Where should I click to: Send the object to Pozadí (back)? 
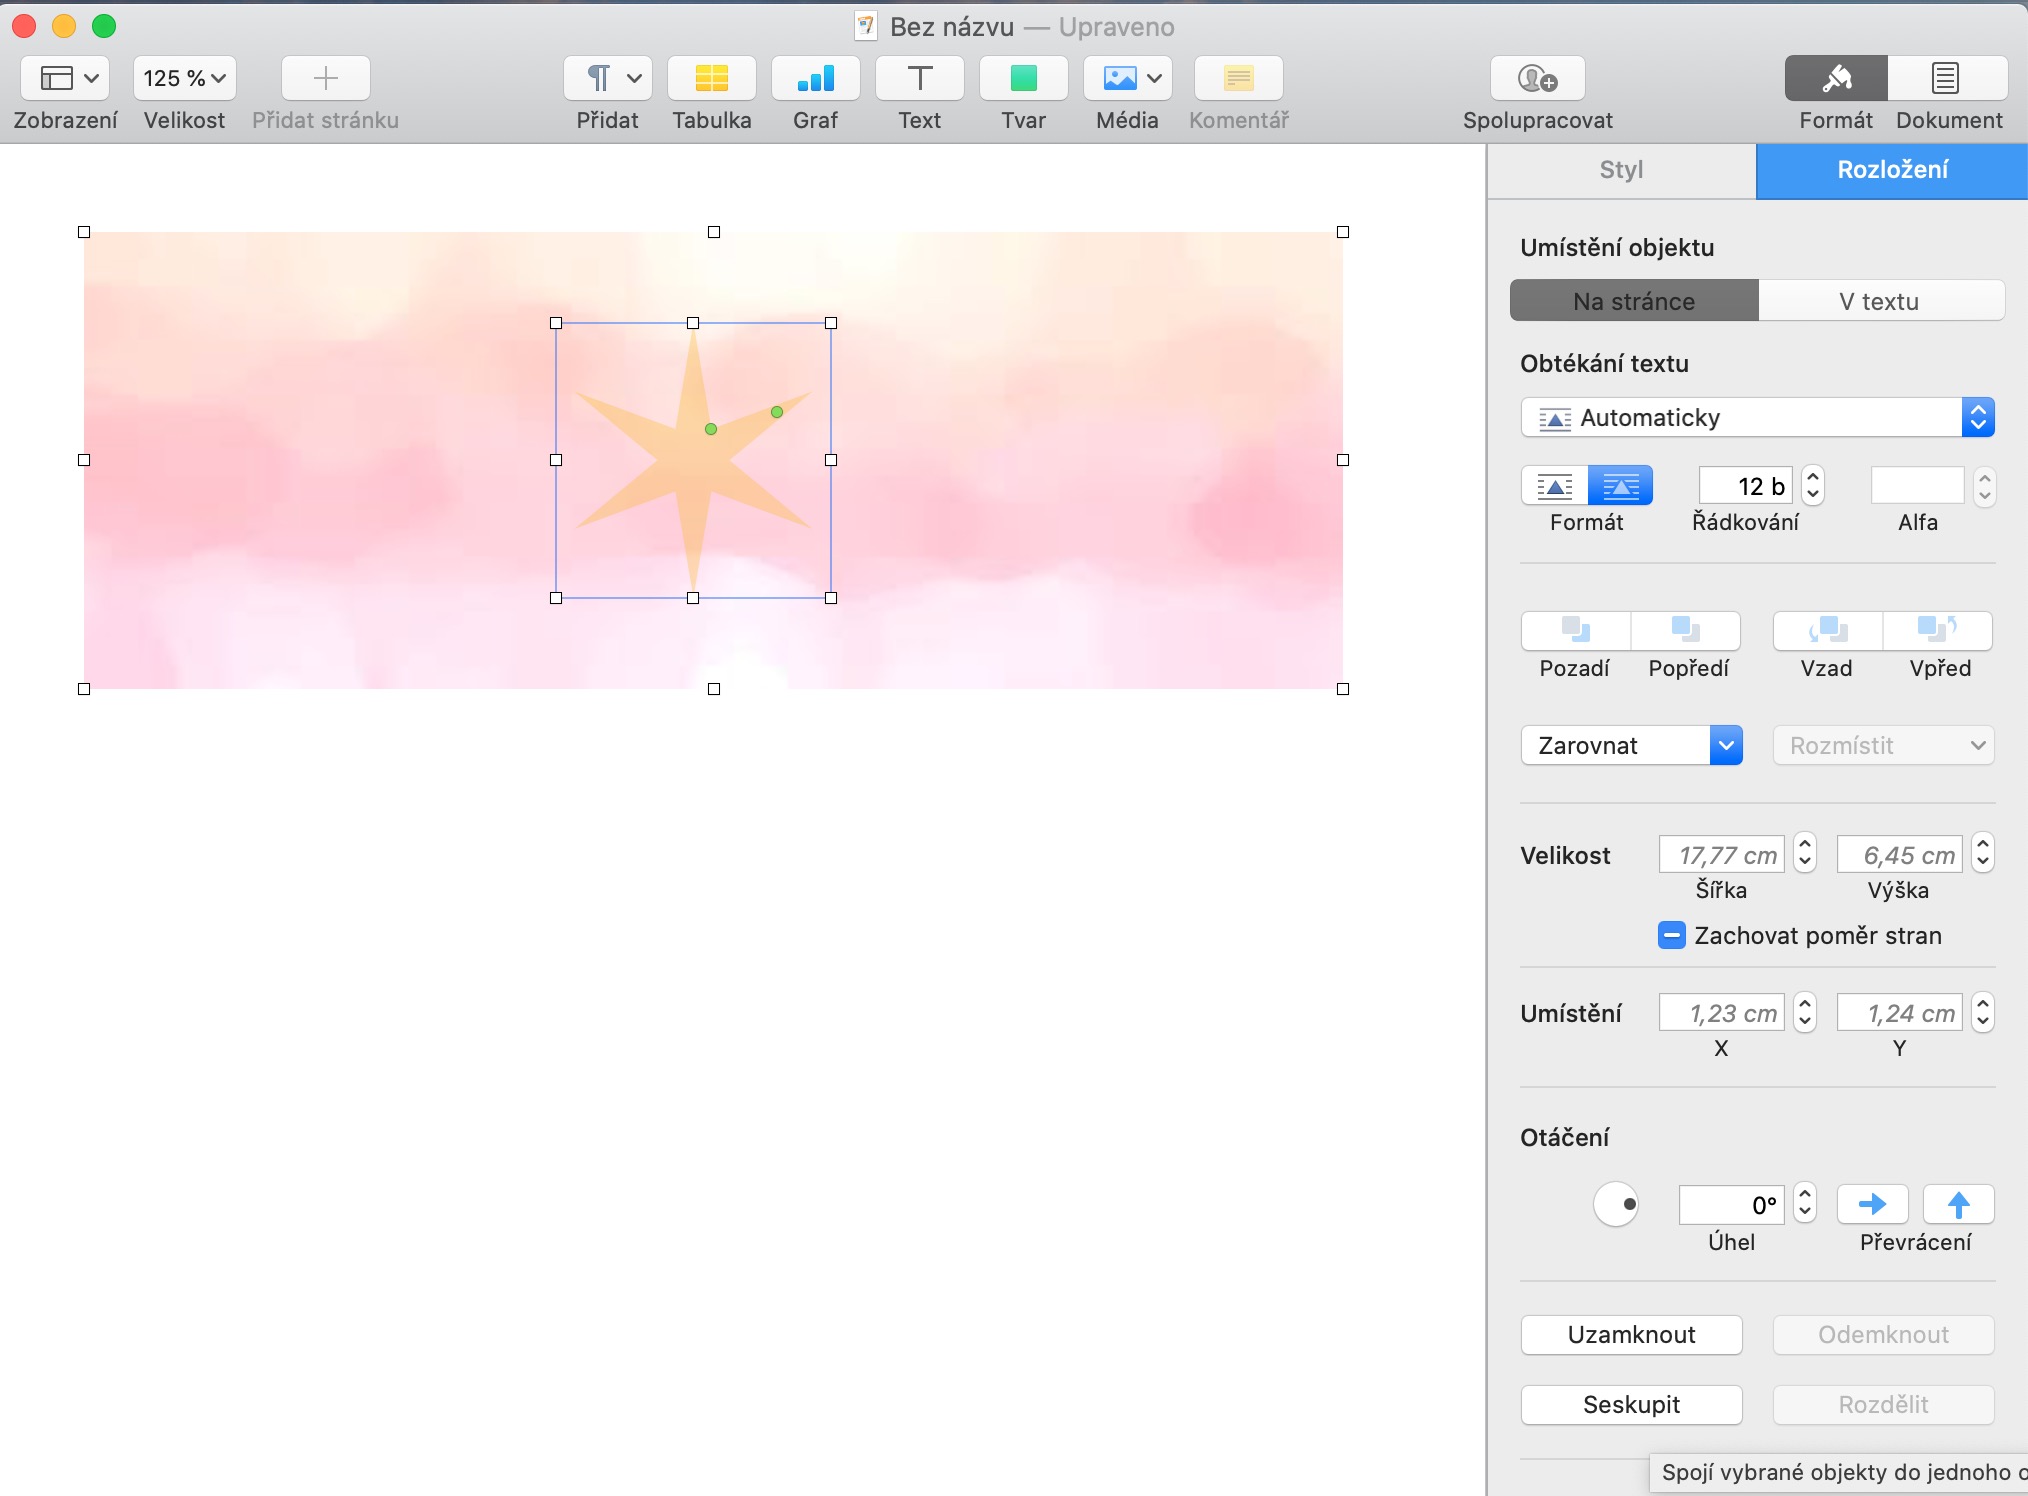pos(1575,631)
